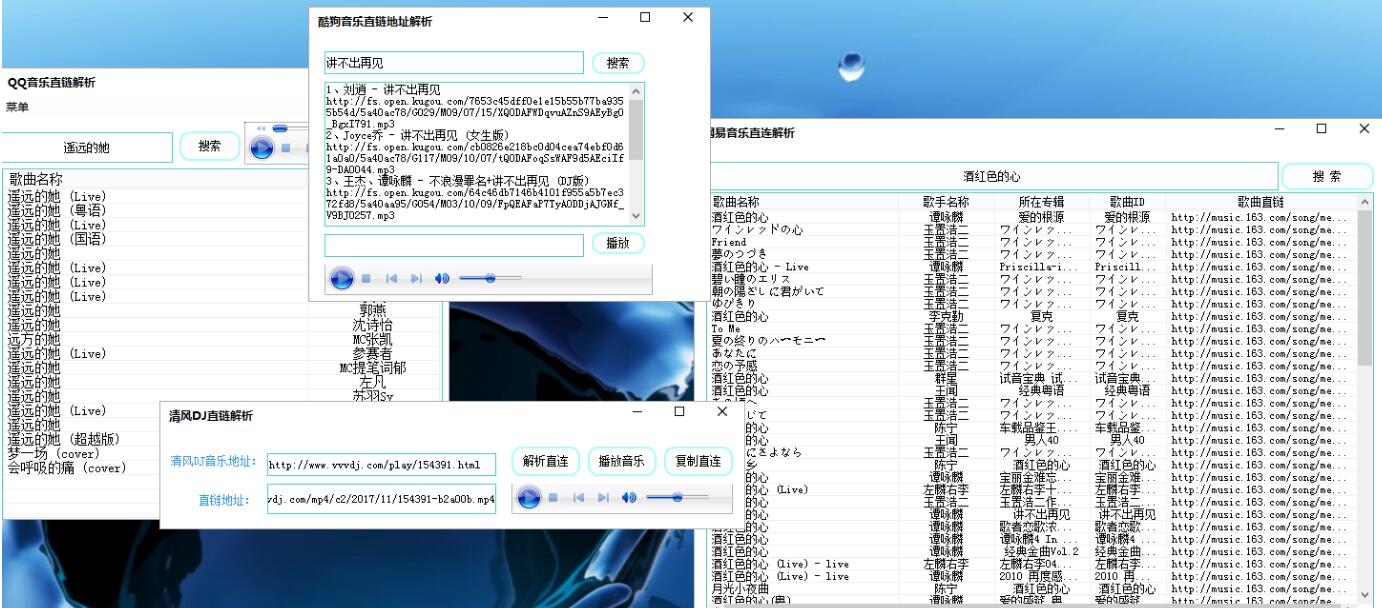Go to next track in 清风DJ player
The width and height of the screenshot is (1382, 608).
(603, 497)
